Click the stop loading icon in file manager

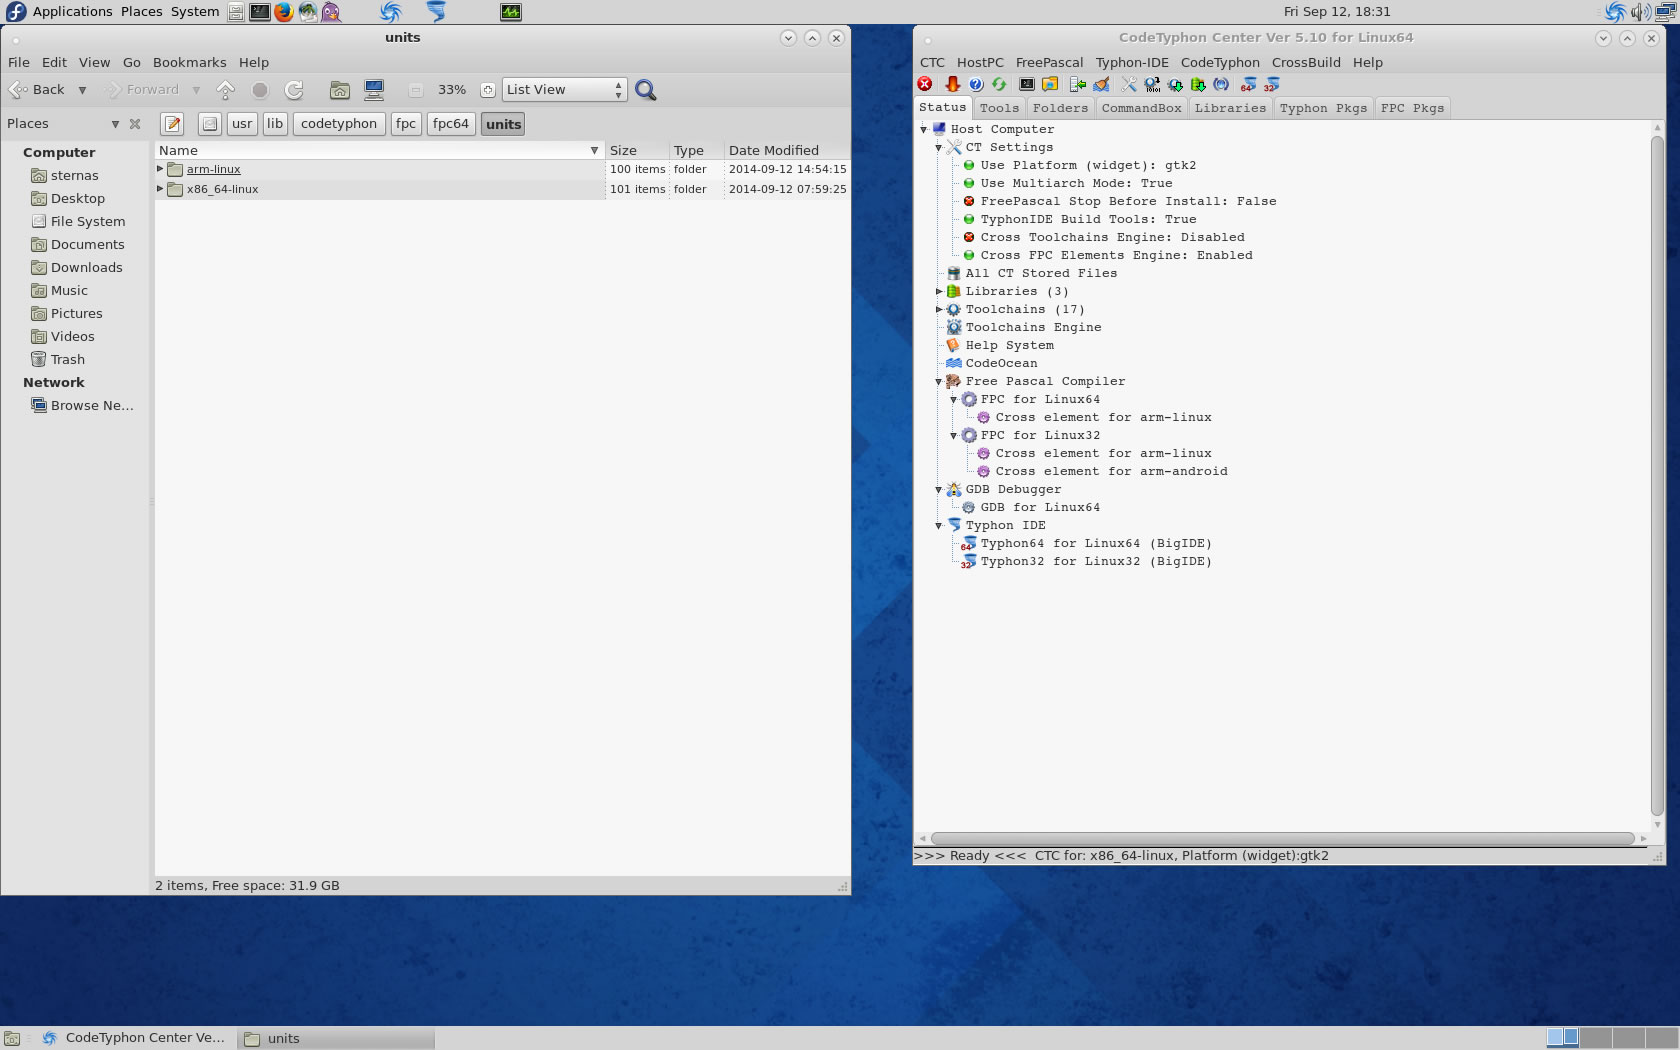[x=260, y=90]
